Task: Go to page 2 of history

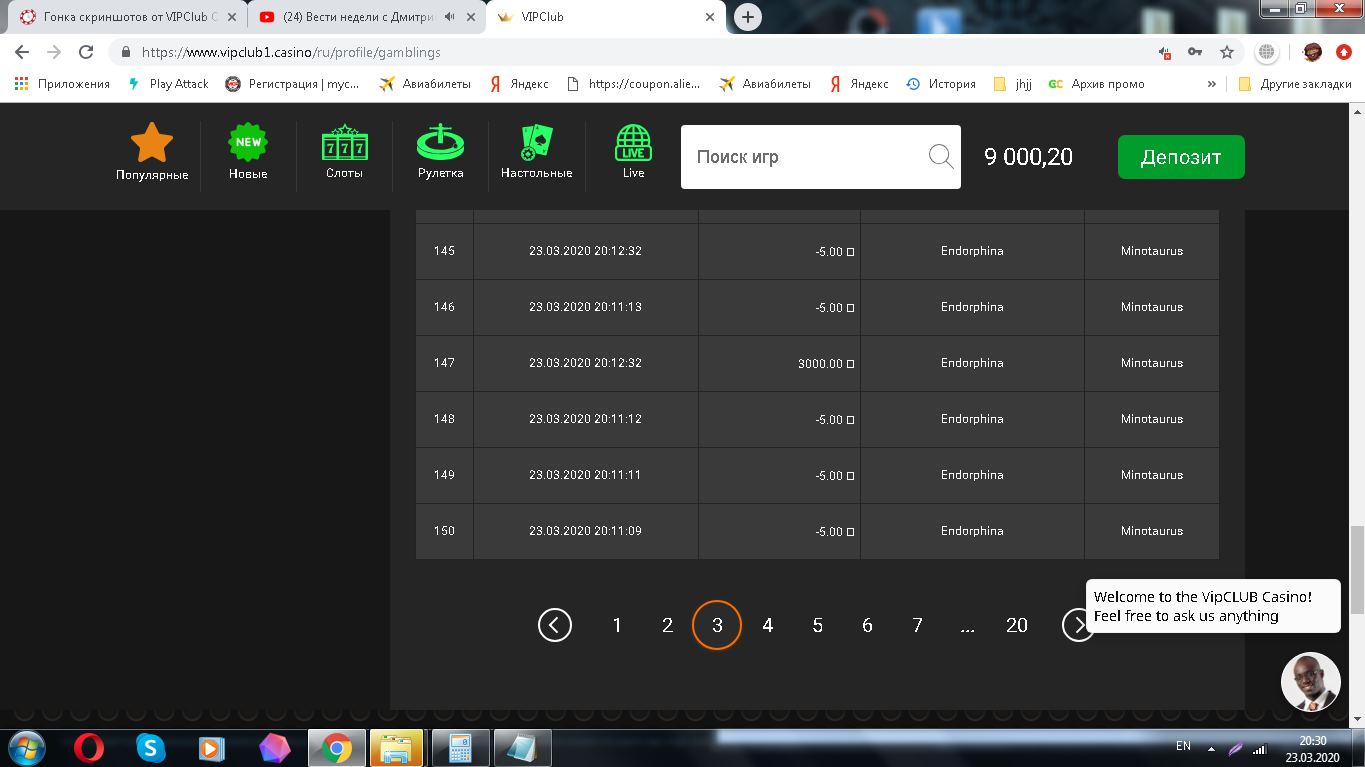Action: [x=667, y=625]
